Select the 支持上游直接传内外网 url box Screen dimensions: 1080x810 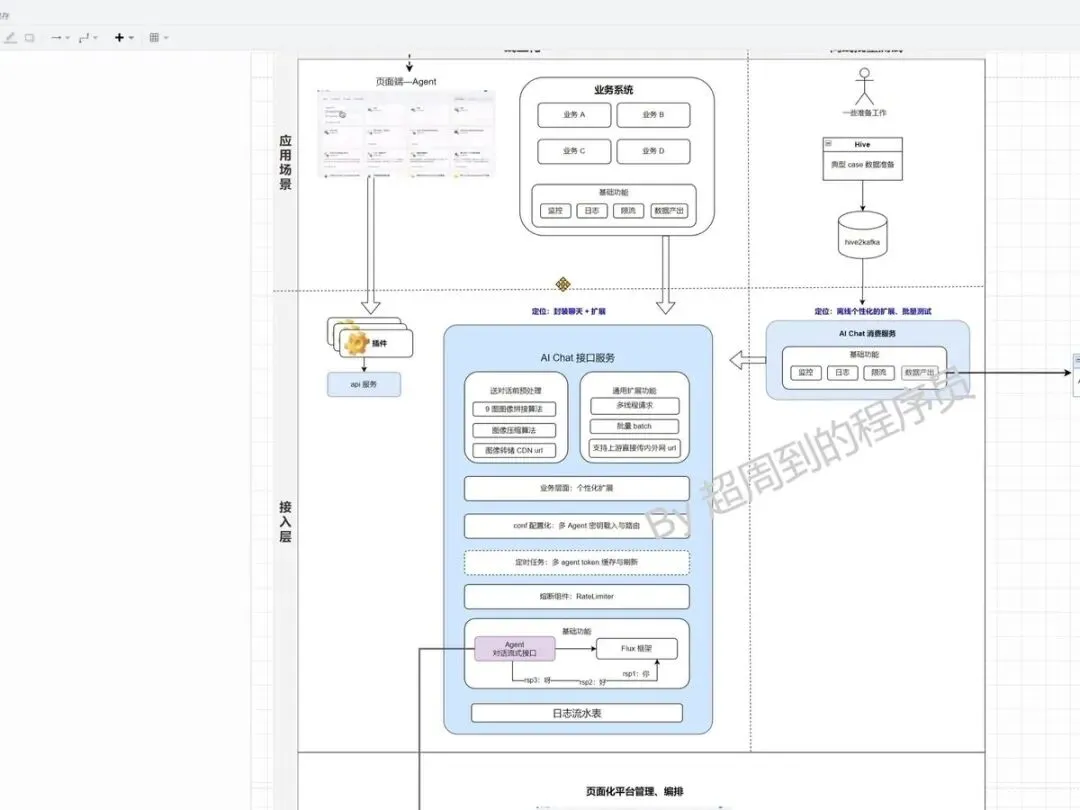634,448
